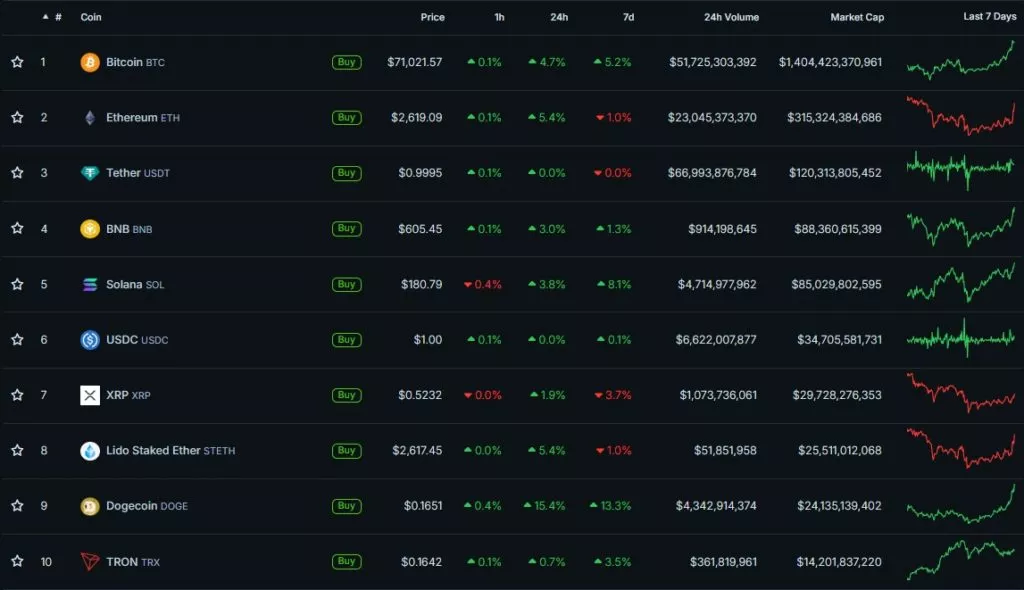Viewport: 1024px width, 590px height.
Task: Click Bitcoin price $71,021.57
Action: pos(415,62)
